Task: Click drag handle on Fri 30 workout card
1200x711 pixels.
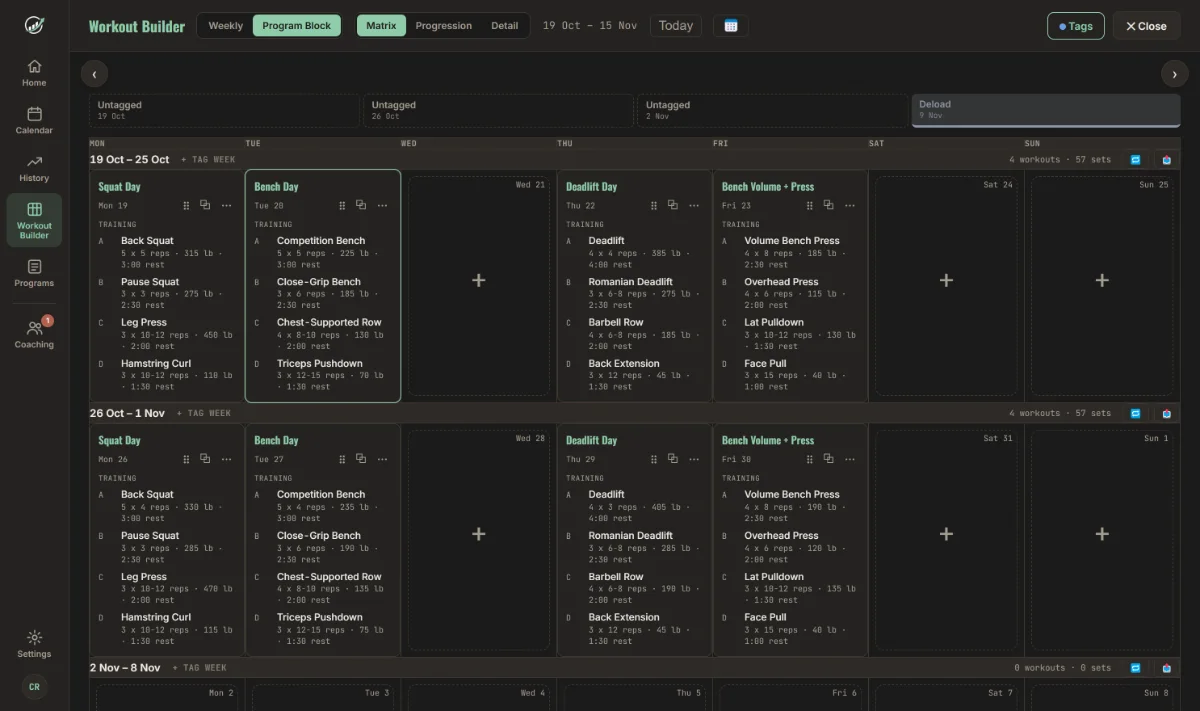Action: tap(810, 459)
